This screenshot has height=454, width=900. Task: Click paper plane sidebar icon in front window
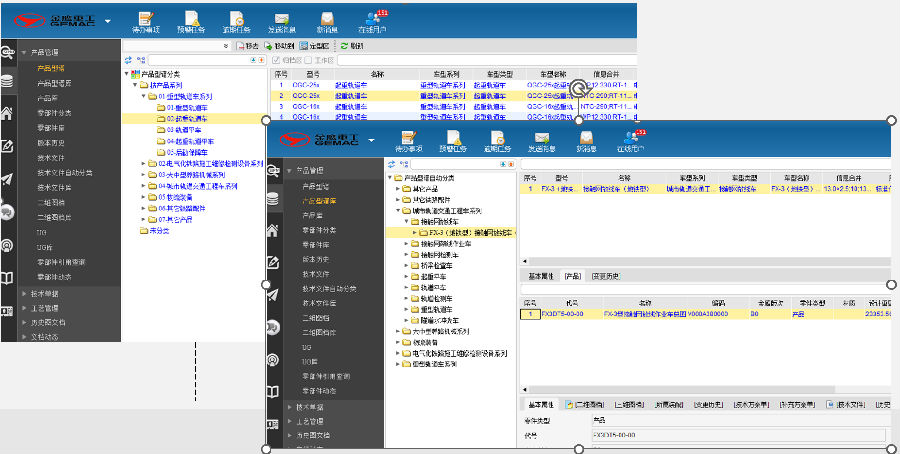[273, 295]
